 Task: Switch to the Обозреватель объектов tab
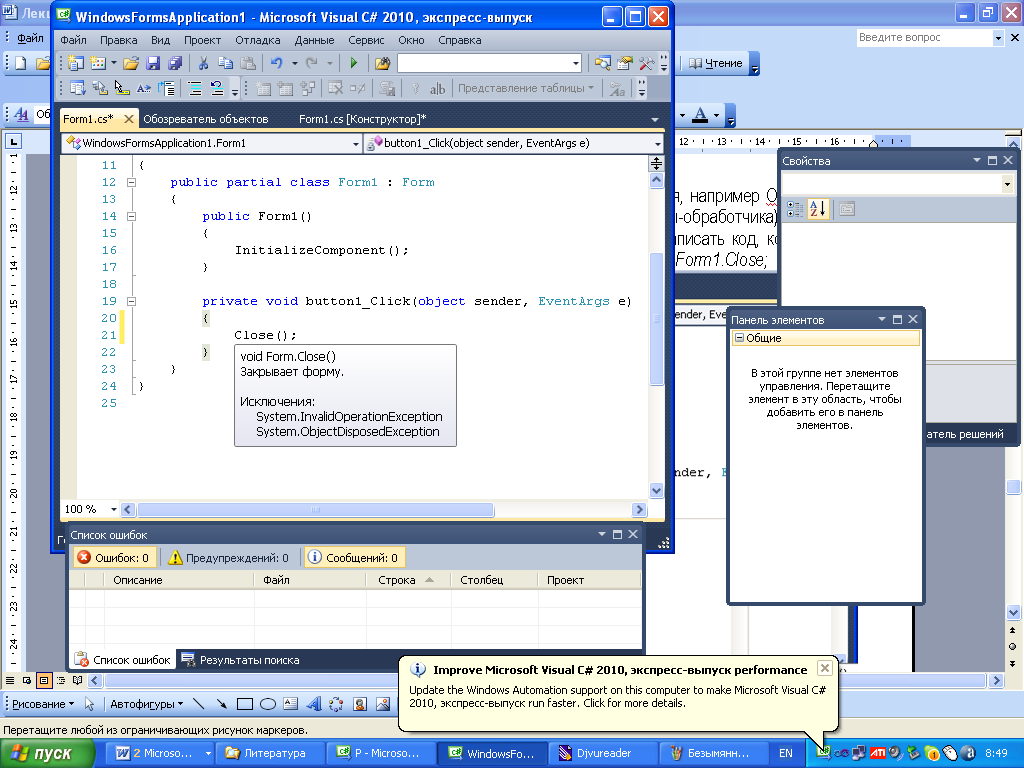(206, 119)
